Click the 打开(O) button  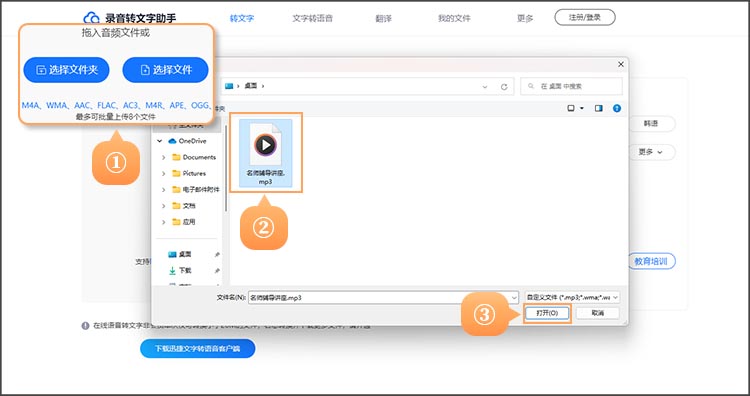coord(547,313)
